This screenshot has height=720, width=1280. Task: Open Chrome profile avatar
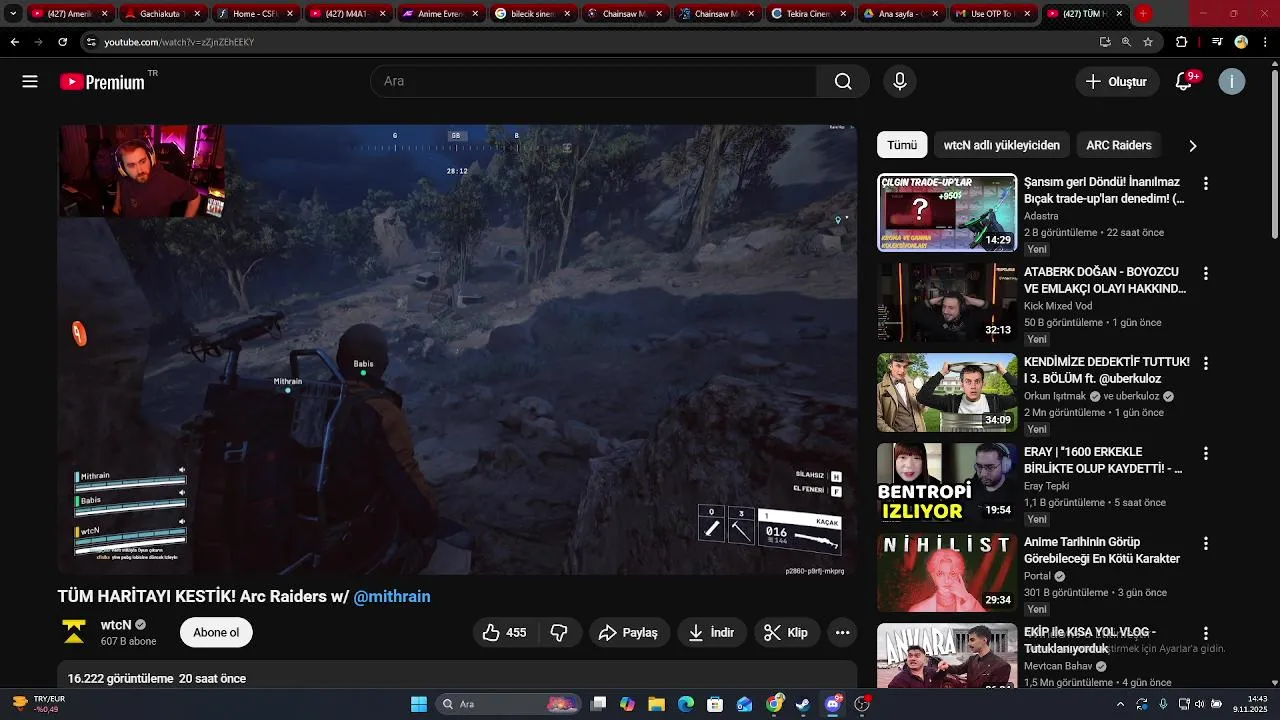coord(1241,42)
